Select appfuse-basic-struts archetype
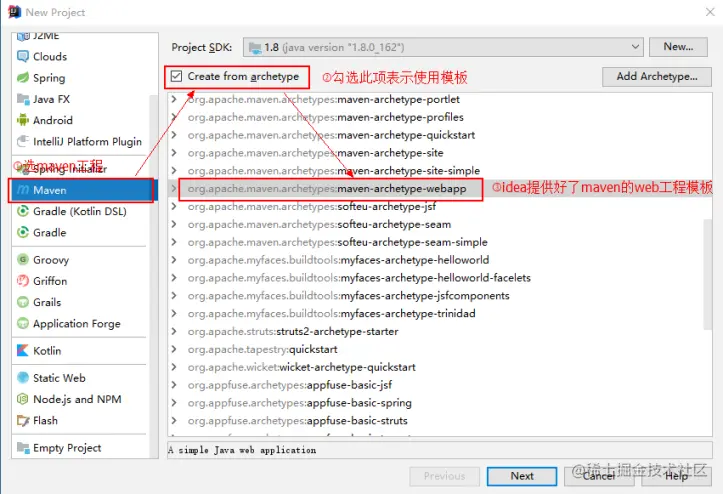723x494 pixels. 297,421
